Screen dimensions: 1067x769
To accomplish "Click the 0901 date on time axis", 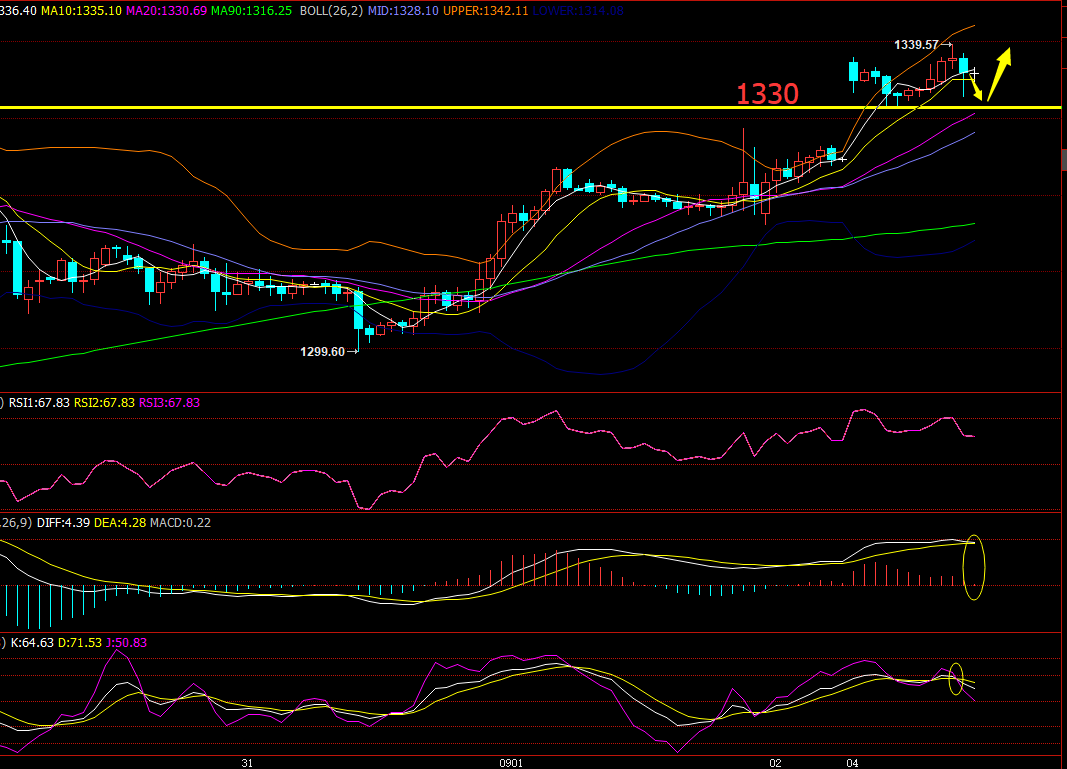I will pyautogui.click(x=511, y=763).
